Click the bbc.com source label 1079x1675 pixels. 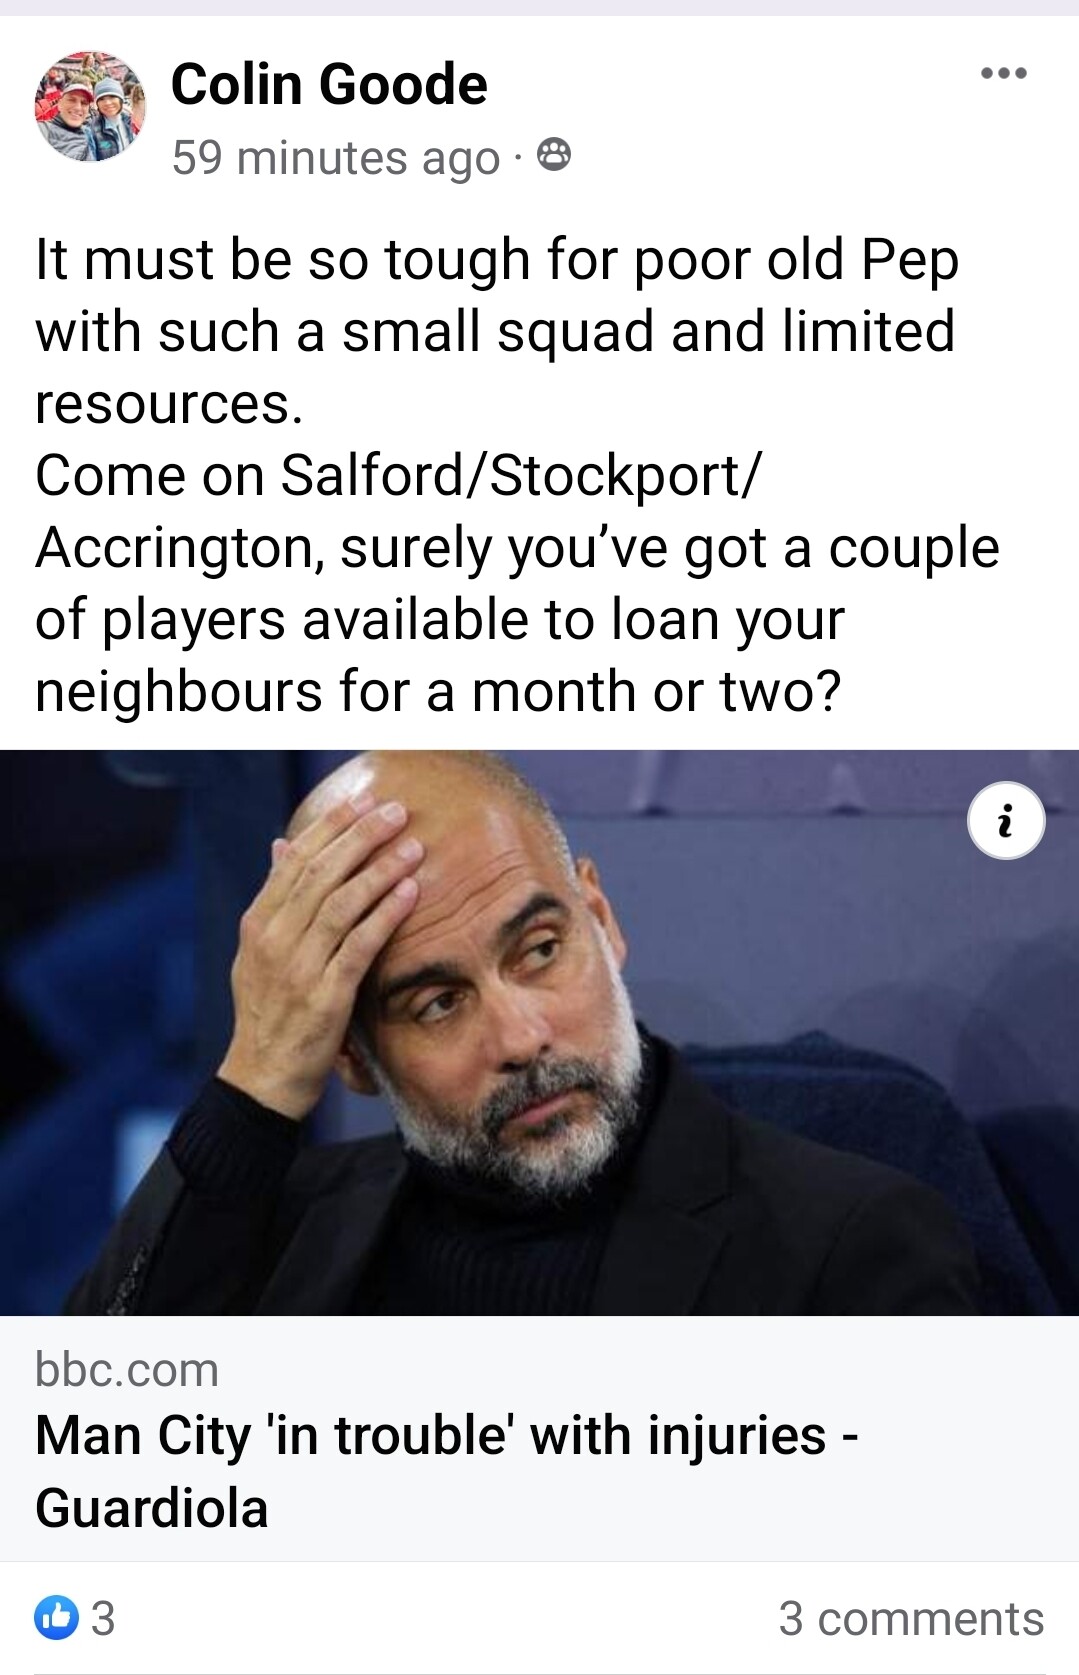(126, 1369)
